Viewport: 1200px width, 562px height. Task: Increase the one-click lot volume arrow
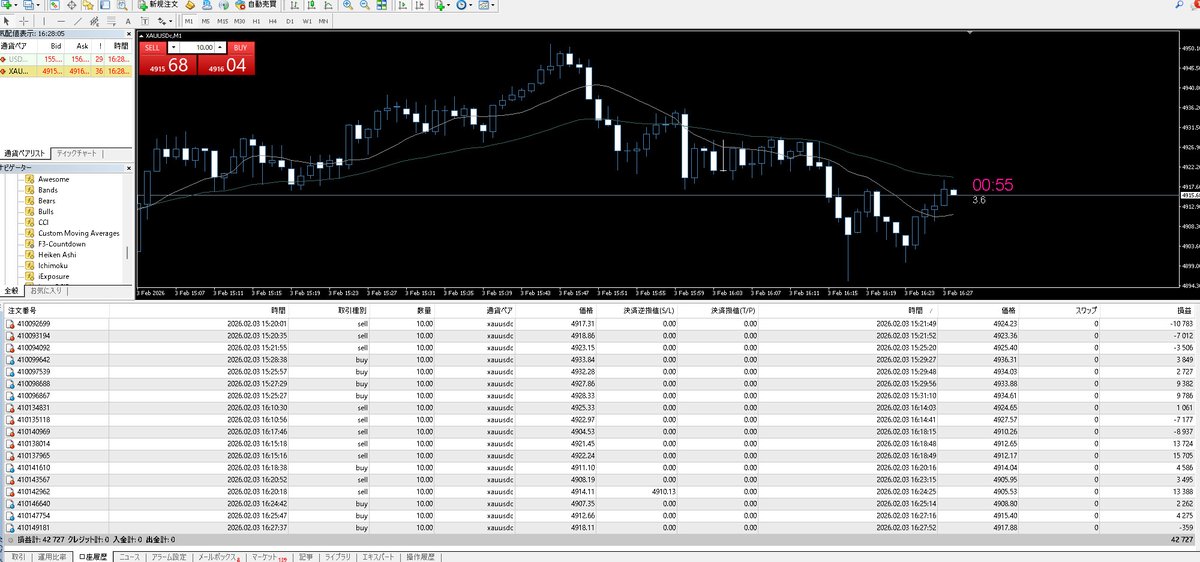tap(220, 47)
